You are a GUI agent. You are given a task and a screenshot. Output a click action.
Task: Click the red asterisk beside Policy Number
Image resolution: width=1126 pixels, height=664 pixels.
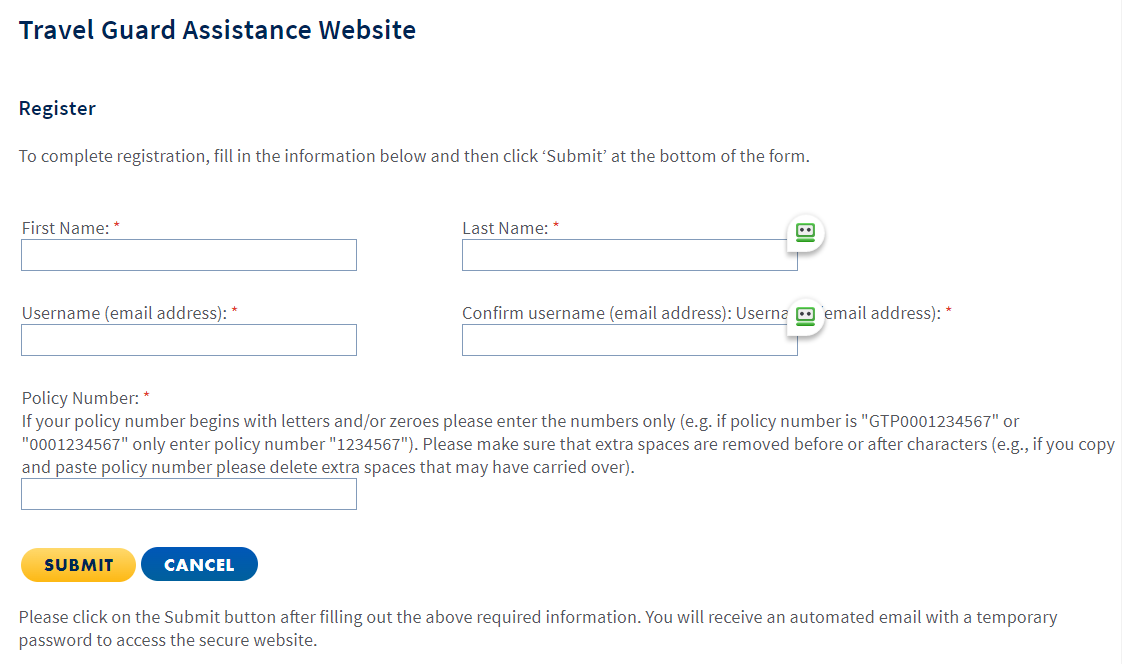coord(146,397)
